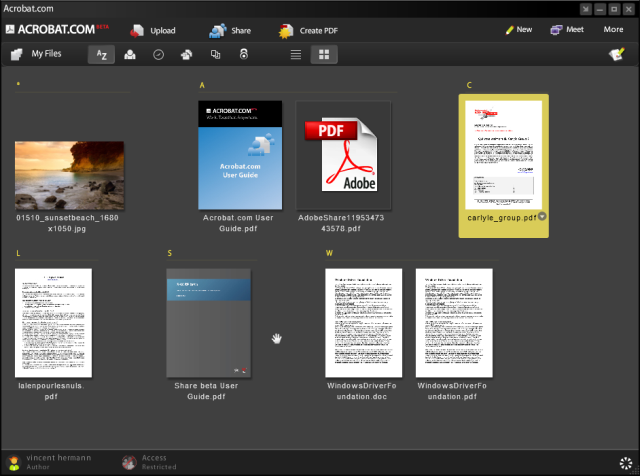Click the My Files folder icon
The height and width of the screenshot is (476, 640).
point(17,54)
